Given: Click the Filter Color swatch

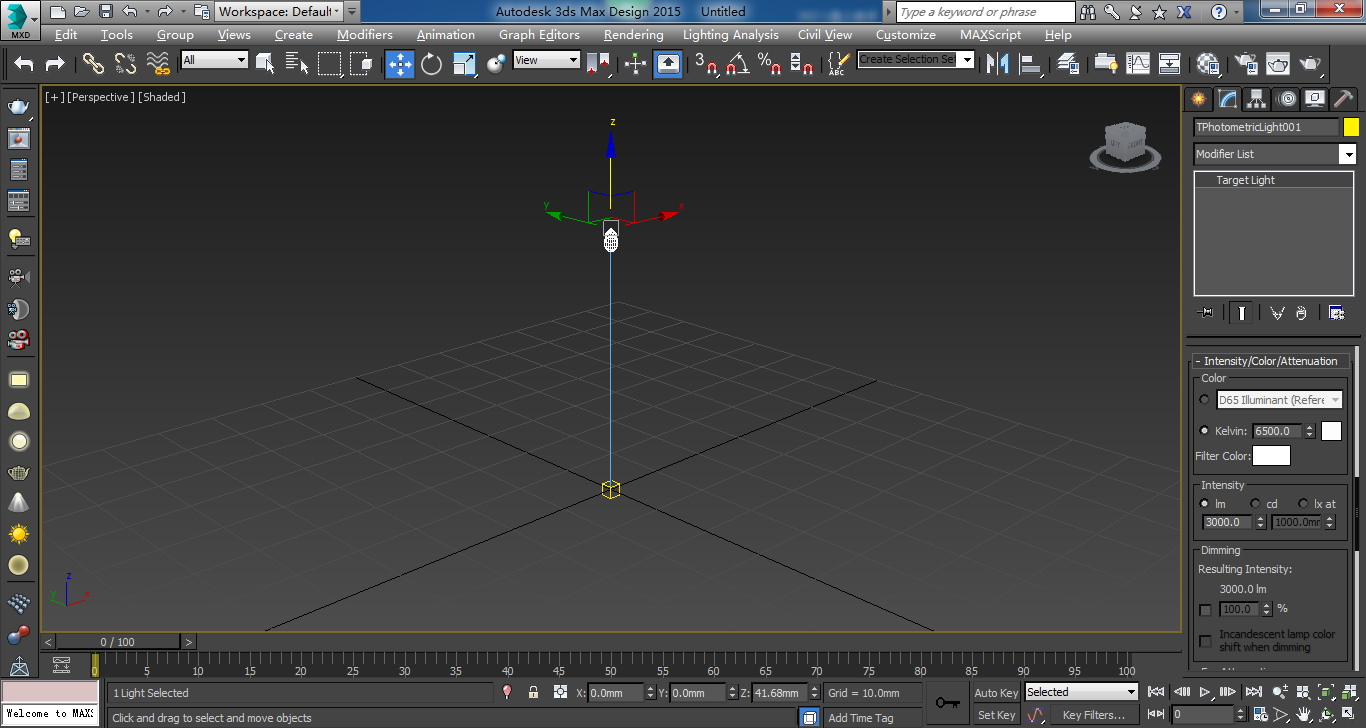Looking at the screenshot, I should coord(1271,455).
